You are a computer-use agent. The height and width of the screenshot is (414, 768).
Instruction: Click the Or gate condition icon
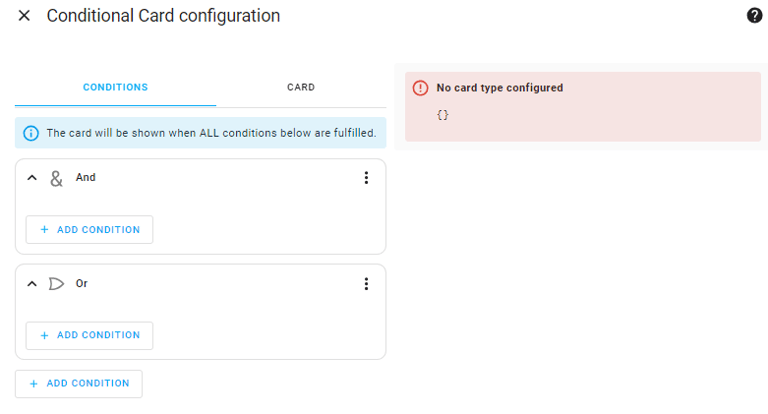56,284
